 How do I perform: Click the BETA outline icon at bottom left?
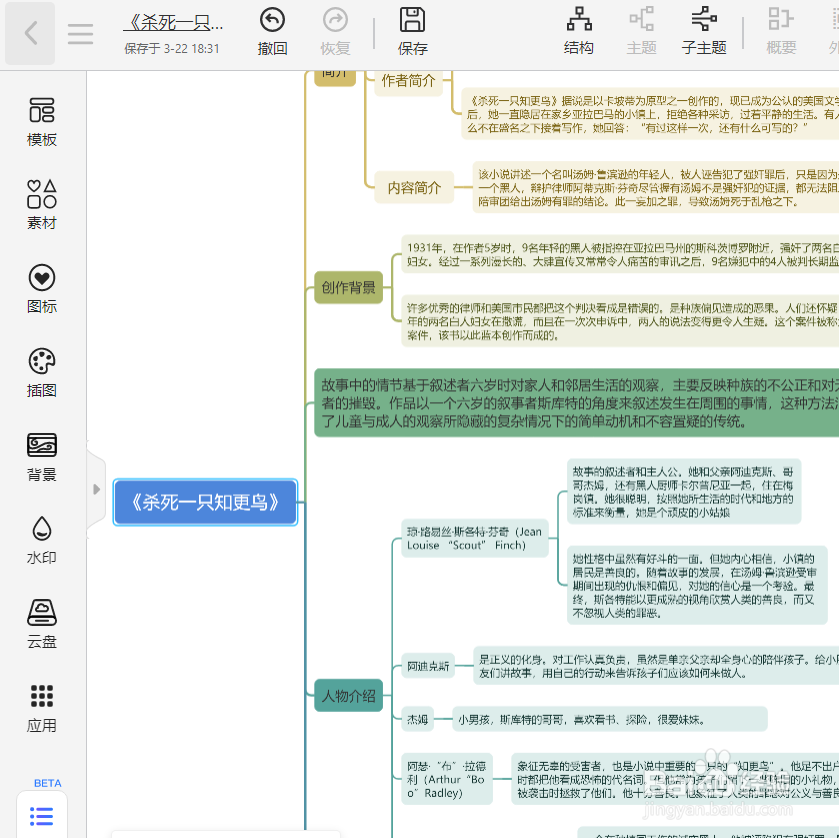point(41,815)
